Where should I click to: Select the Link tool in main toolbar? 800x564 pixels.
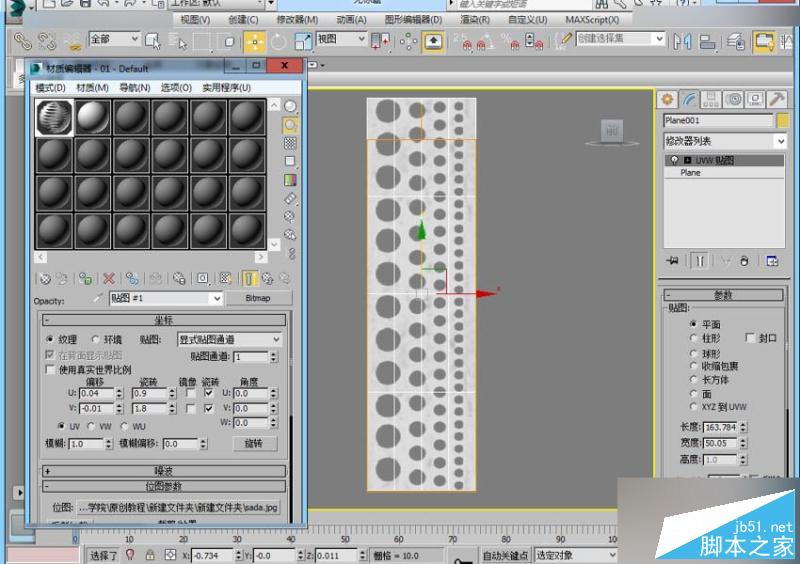click(x=22, y=41)
